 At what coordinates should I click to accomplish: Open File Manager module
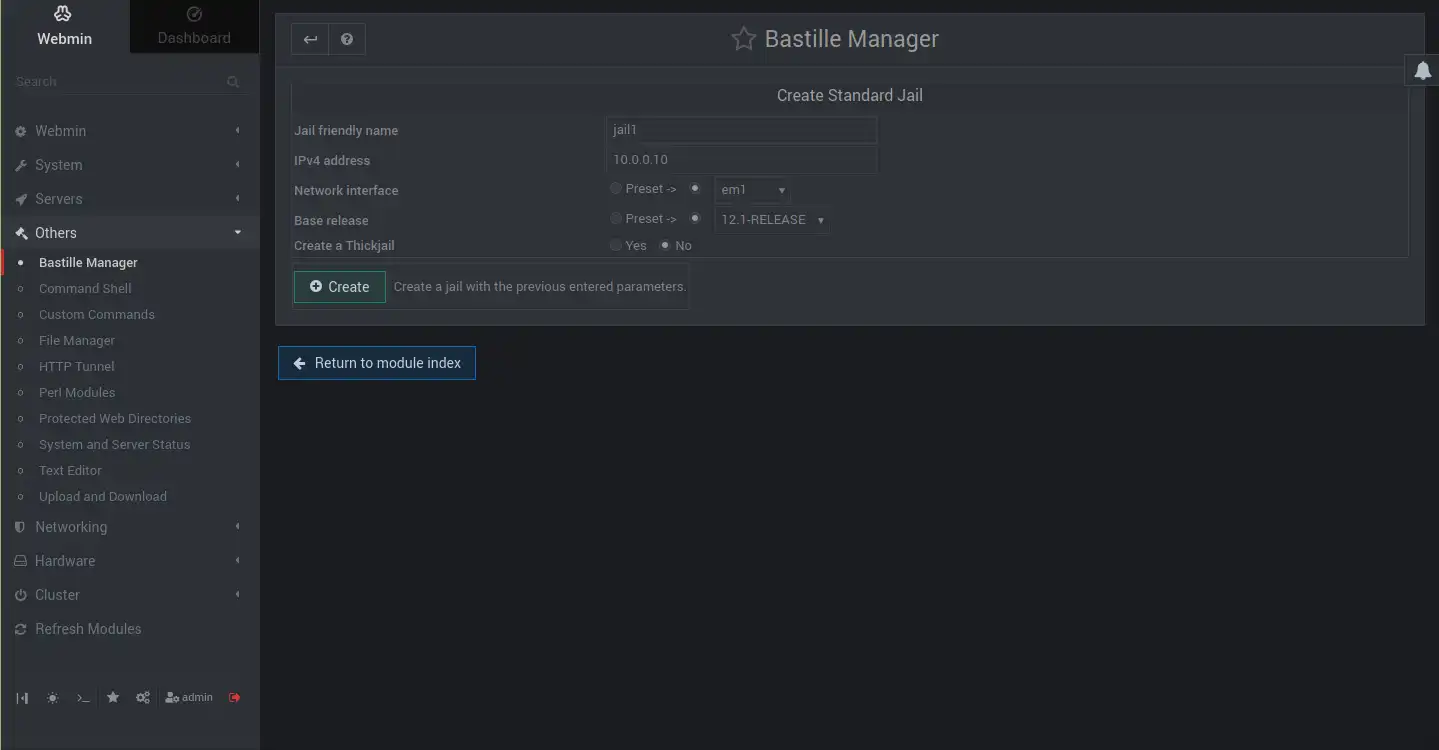click(x=77, y=341)
